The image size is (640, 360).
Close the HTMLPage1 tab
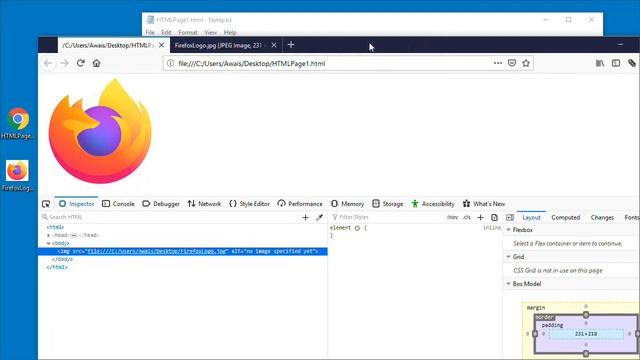[162, 45]
